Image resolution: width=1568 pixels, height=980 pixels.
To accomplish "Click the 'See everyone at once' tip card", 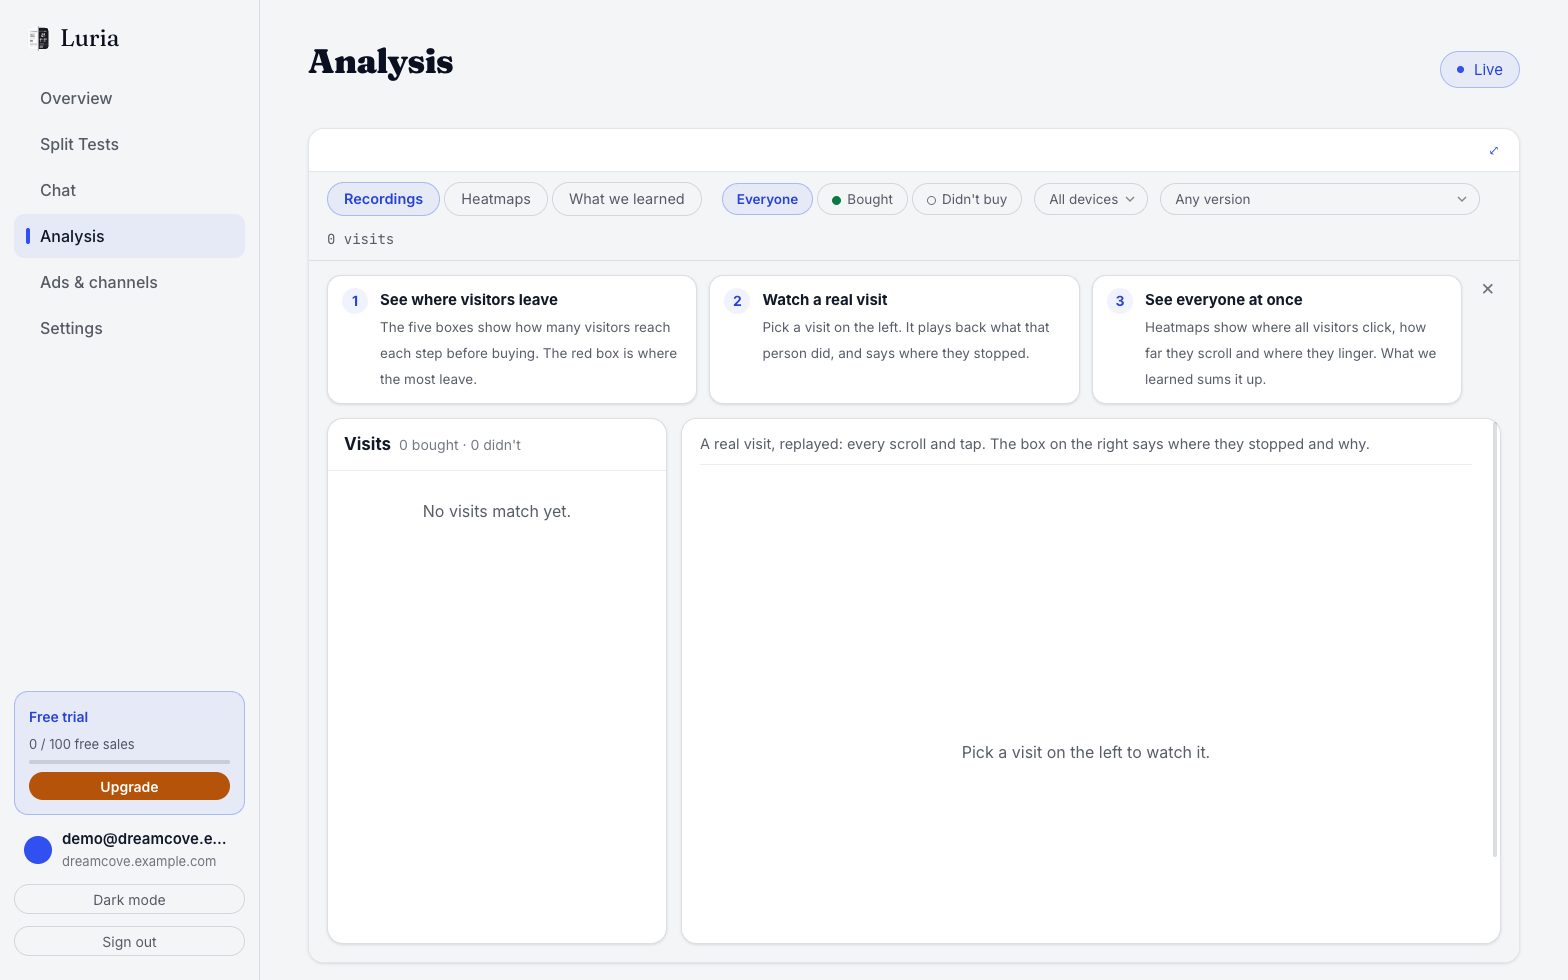I will point(1277,340).
